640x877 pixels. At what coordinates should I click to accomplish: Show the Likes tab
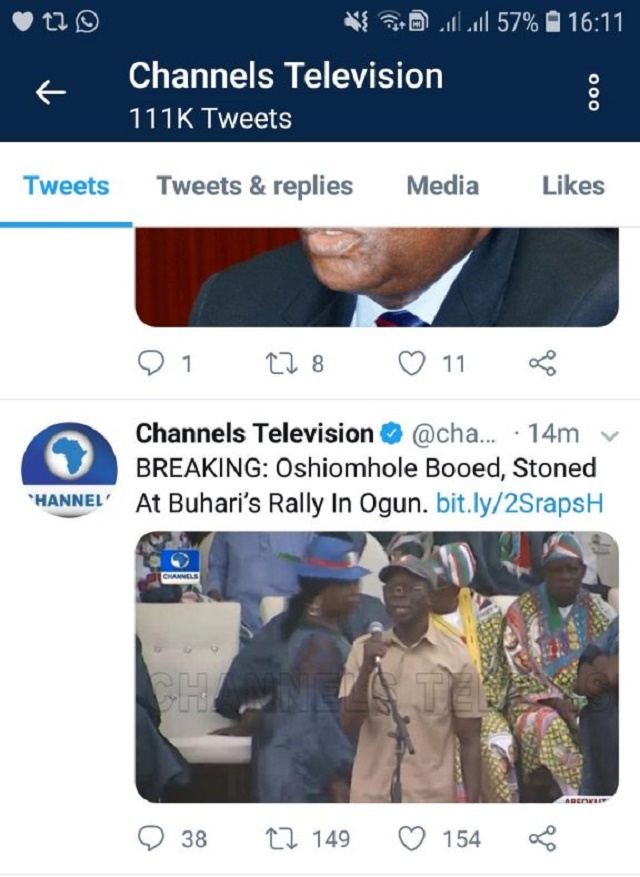tap(573, 186)
